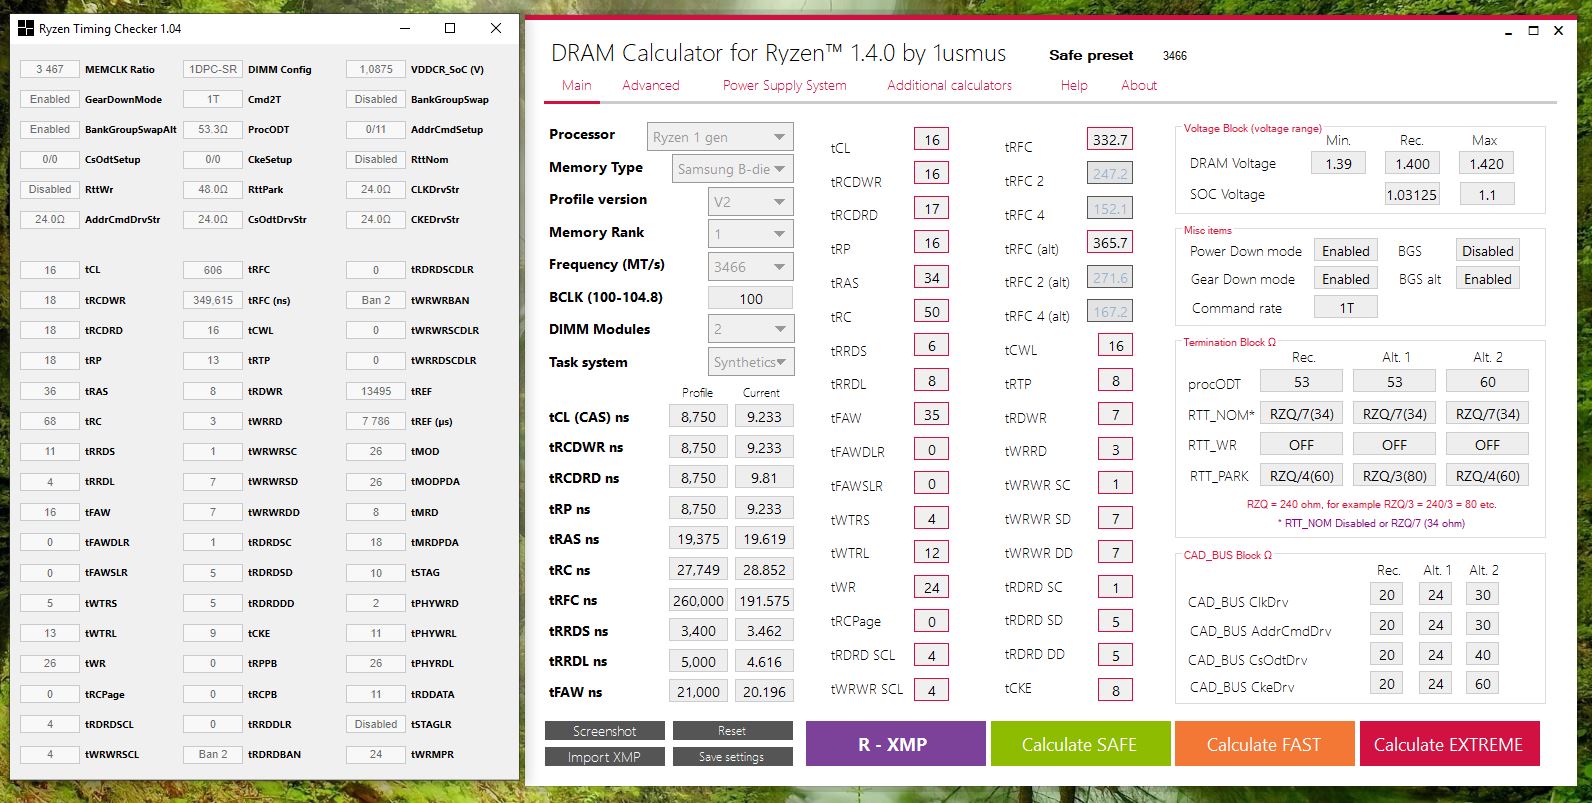Click the RttPark value 48.0Ω
The image size is (1592, 803).
(x=213, y=189)
